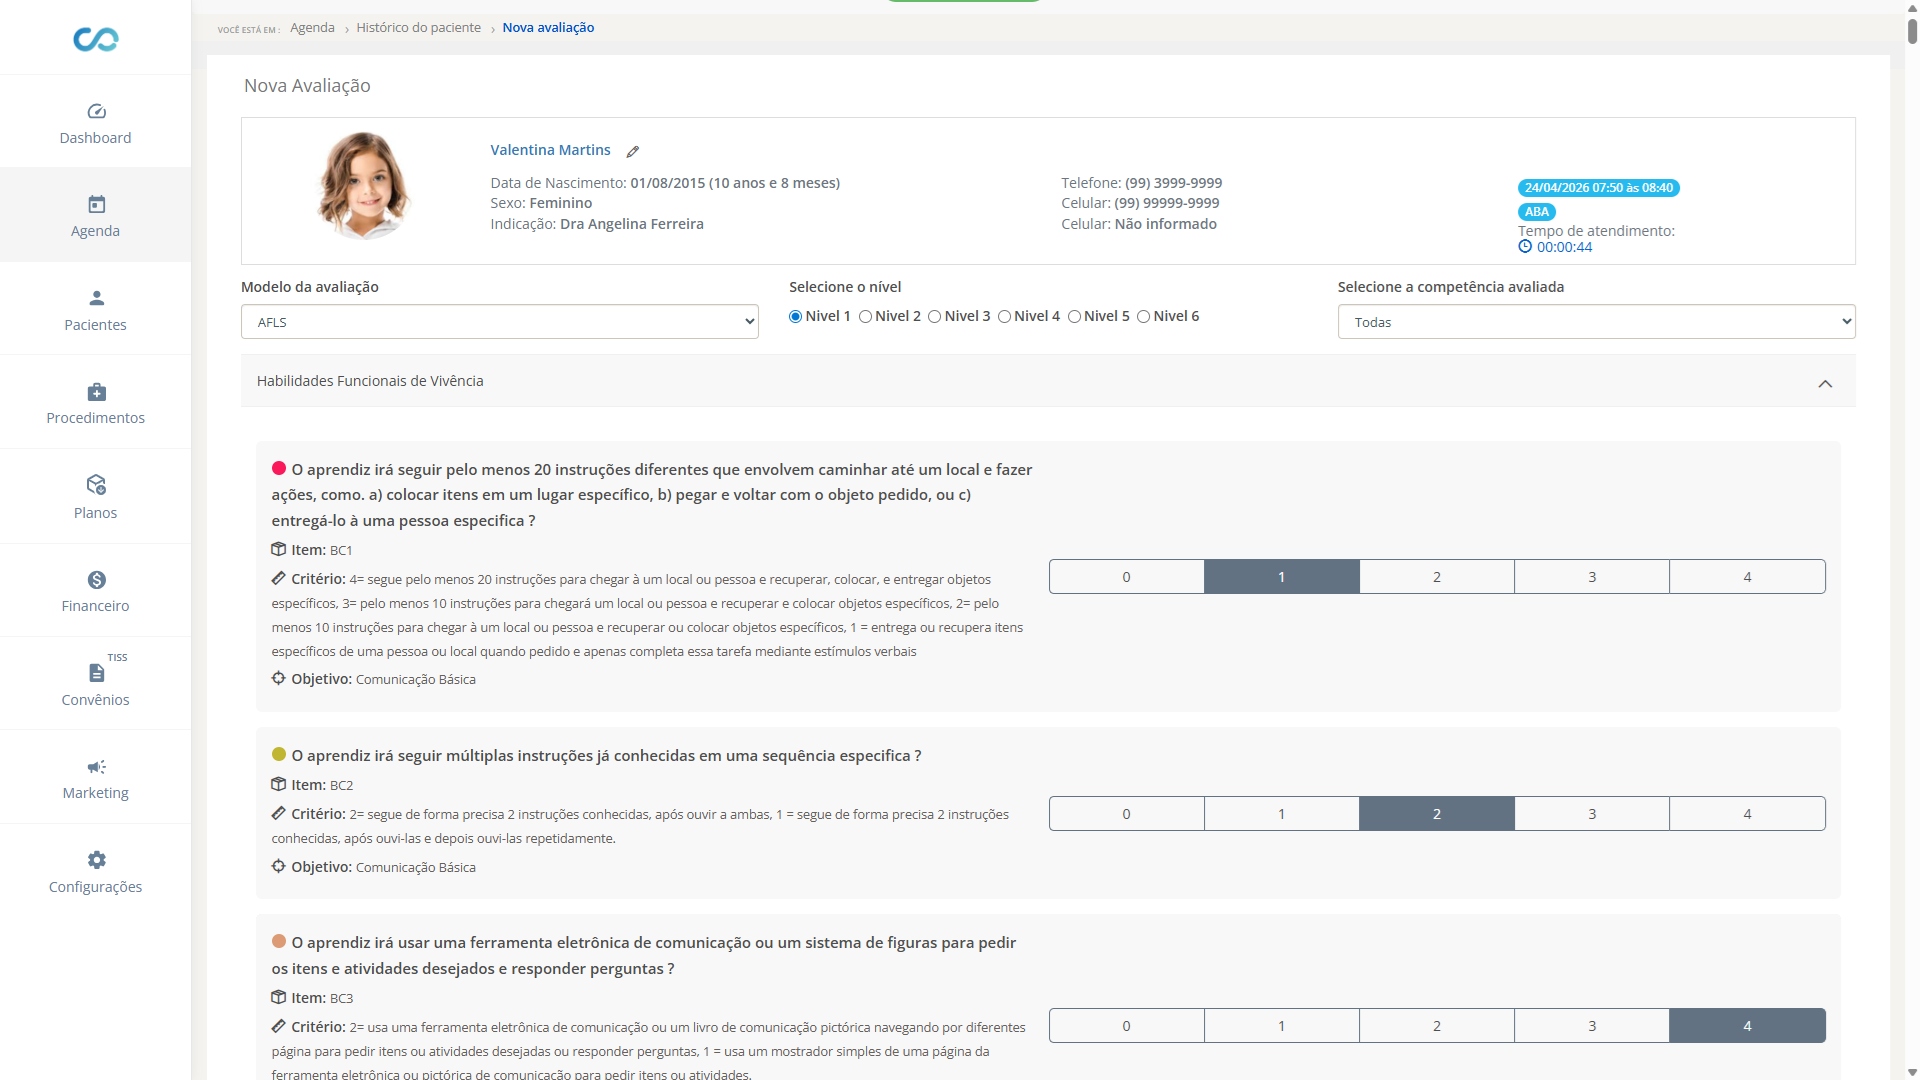Open Marketing megaphone icon

tap(96, 767)
